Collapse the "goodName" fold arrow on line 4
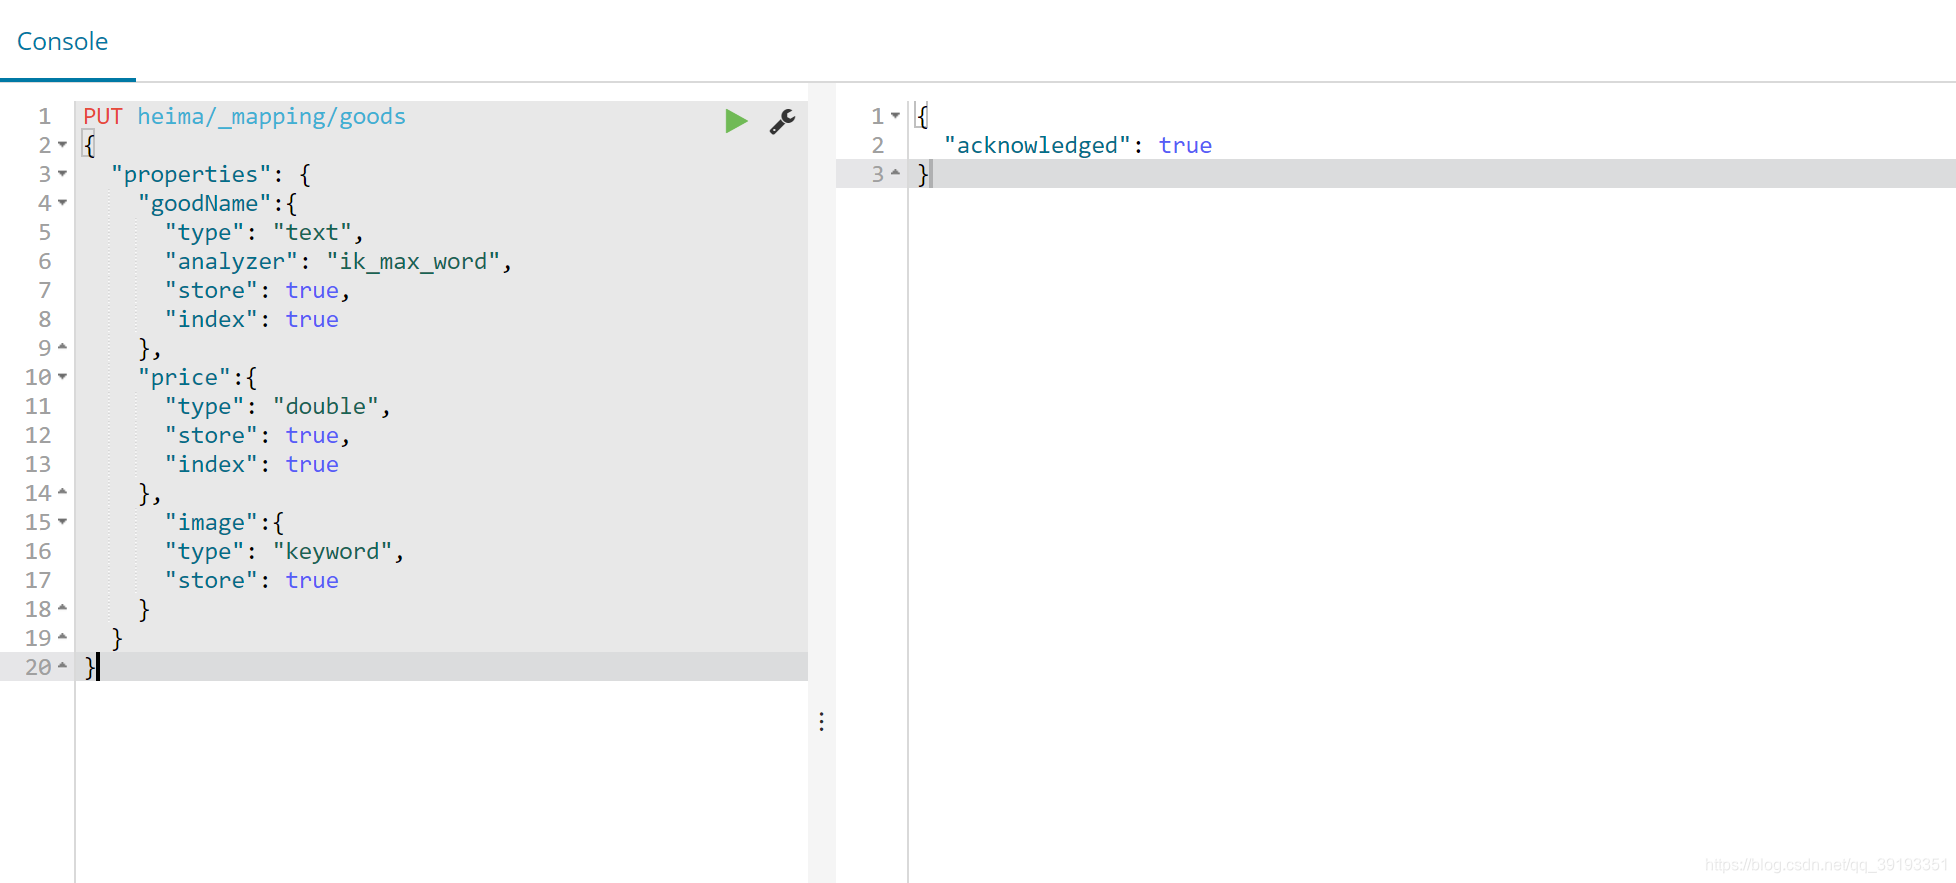Screen dimensions: 1956x883 pos(62,203)
